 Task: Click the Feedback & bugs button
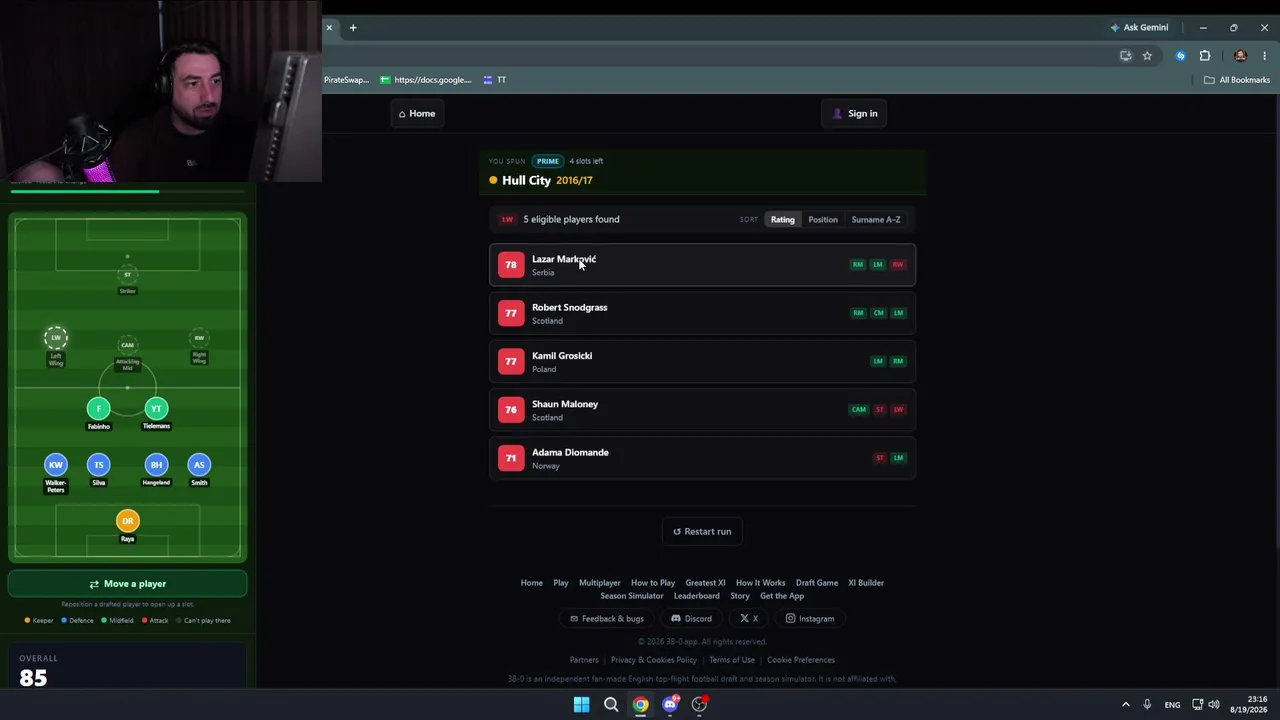pyautogui.click(x=606, y=619)
